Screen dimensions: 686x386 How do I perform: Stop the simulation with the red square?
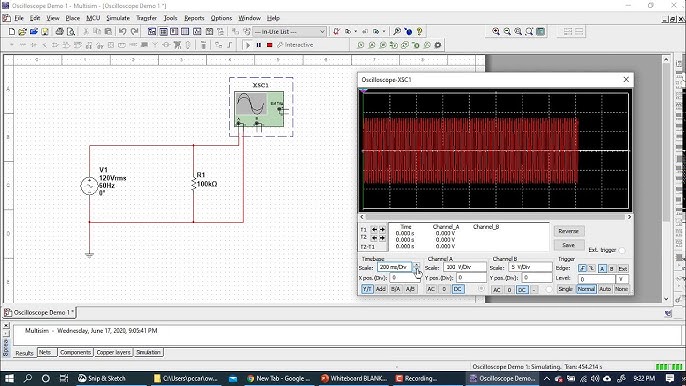point(270,45)
